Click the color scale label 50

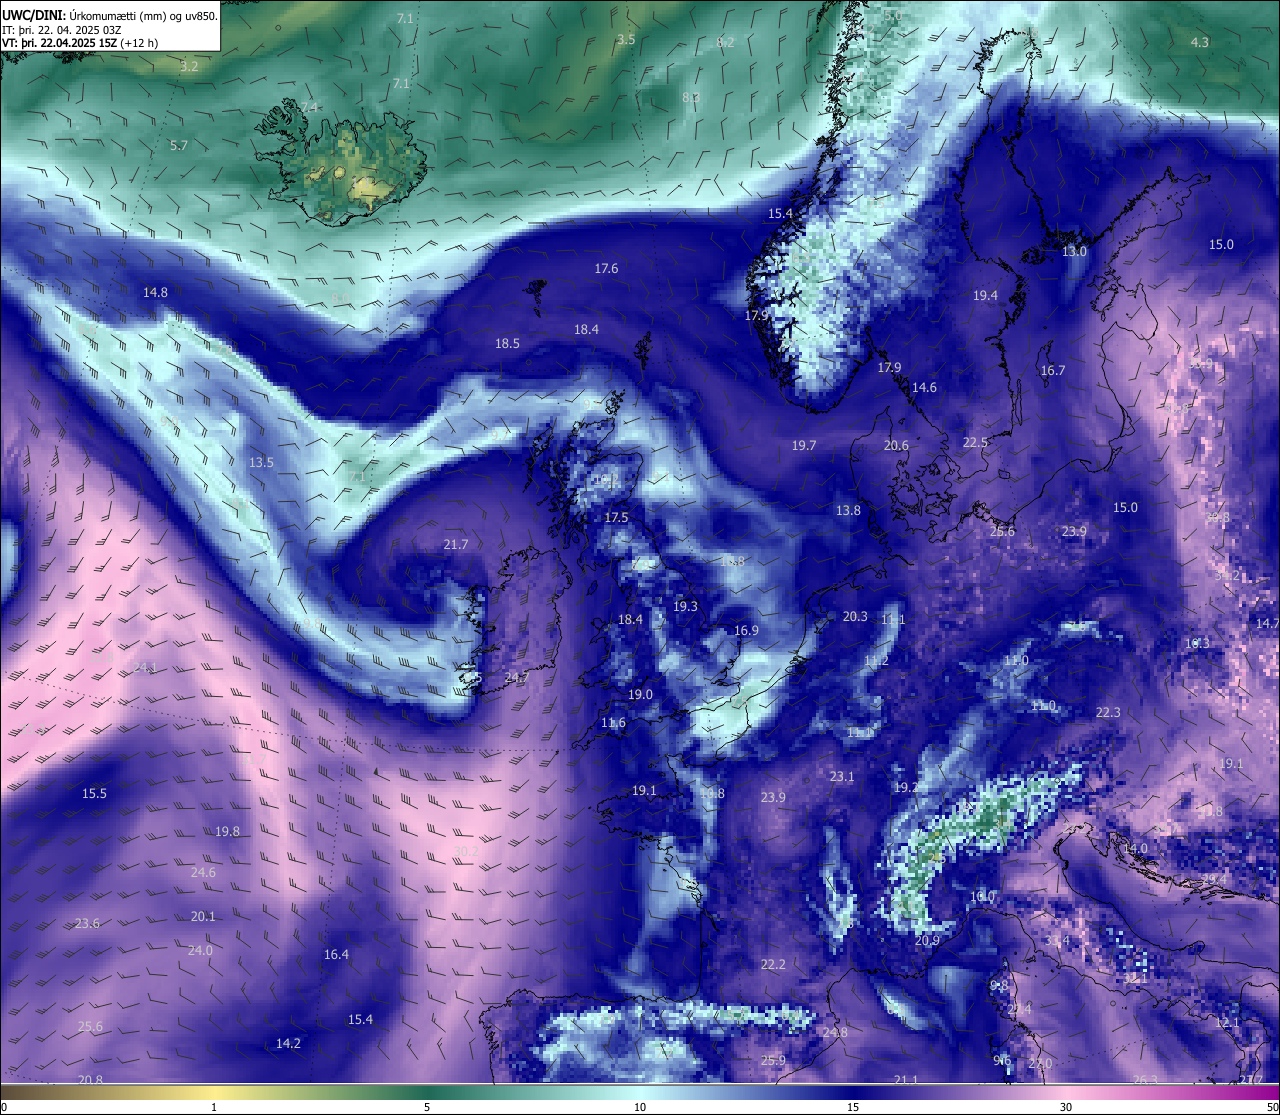[x=1272, y=1107]
